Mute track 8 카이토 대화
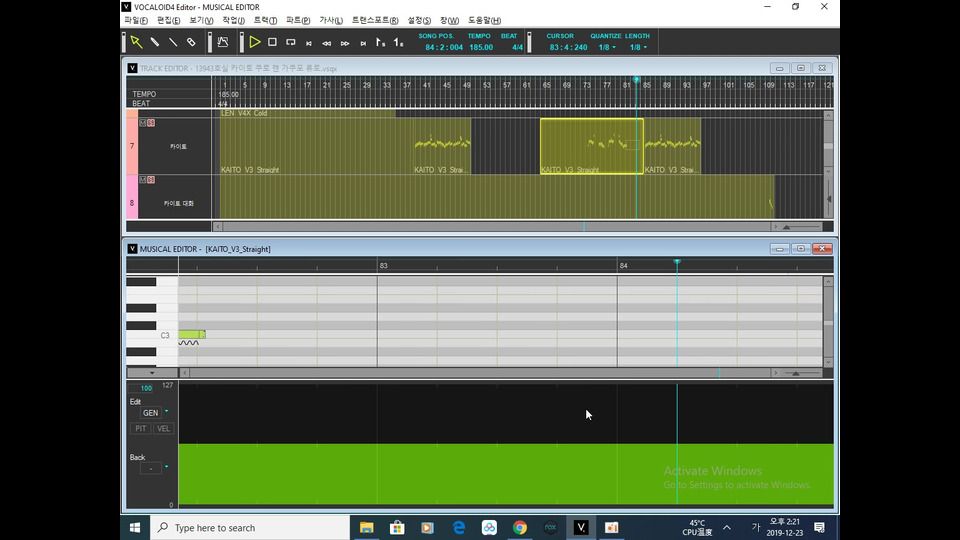 (143, 180)
